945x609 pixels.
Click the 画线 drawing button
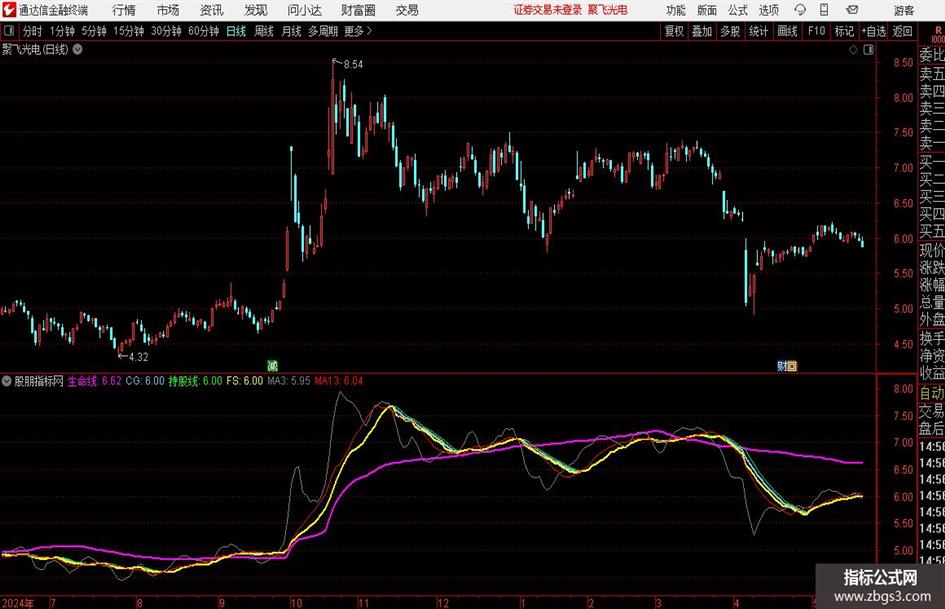787,31
